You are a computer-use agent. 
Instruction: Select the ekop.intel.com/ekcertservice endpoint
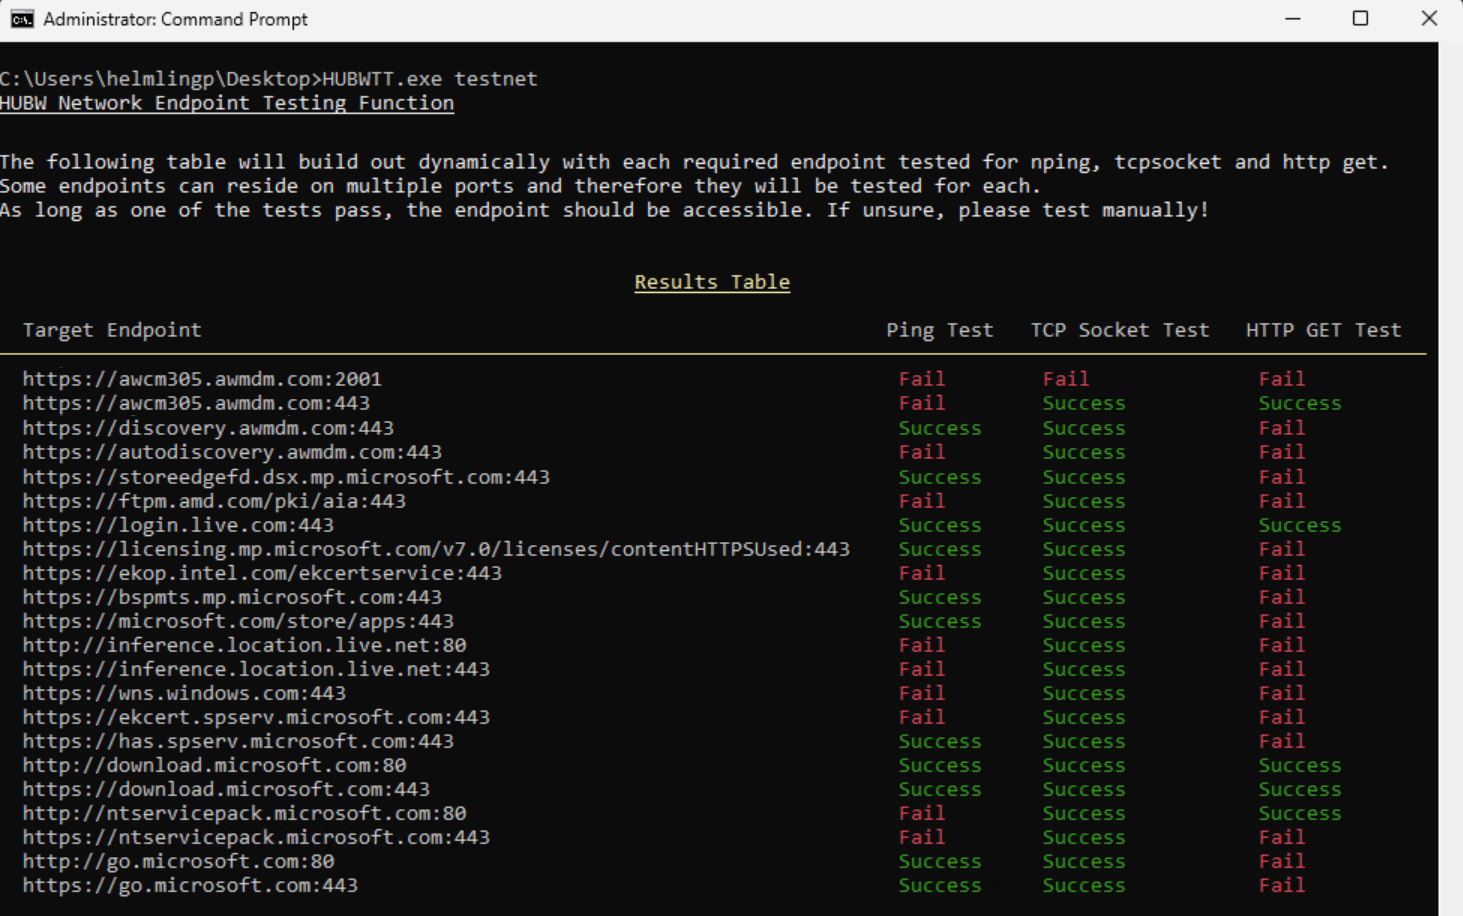tap(262, 572)
